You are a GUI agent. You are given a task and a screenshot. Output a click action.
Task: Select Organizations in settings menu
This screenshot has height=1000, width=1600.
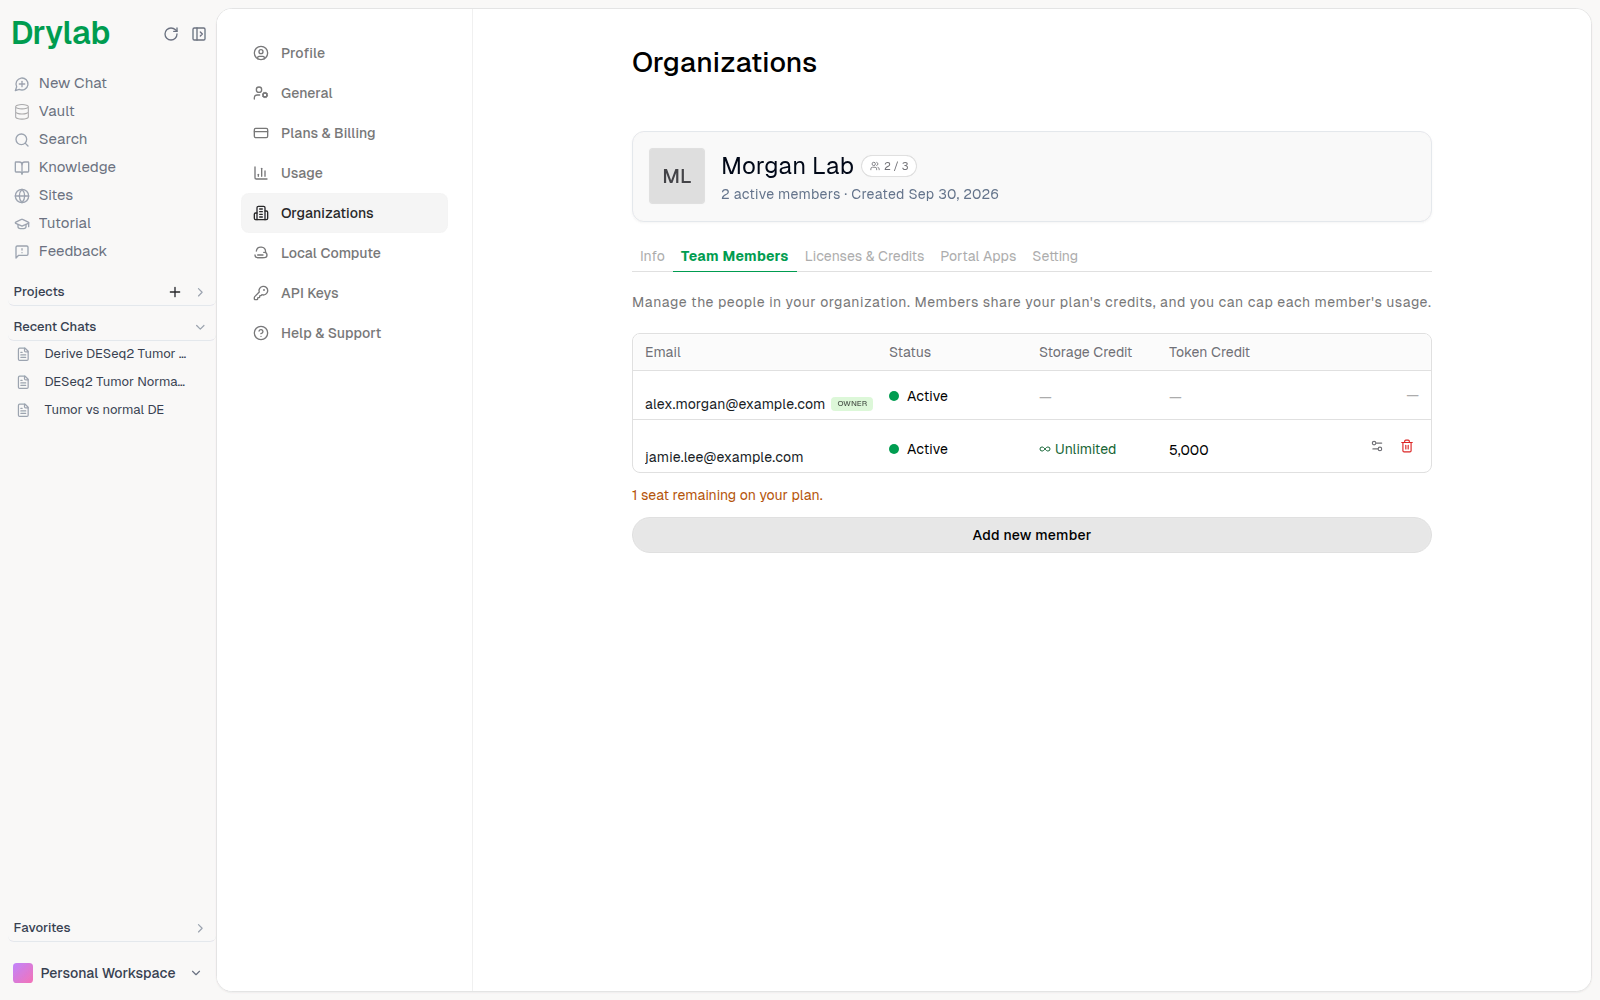click(344, 213)
